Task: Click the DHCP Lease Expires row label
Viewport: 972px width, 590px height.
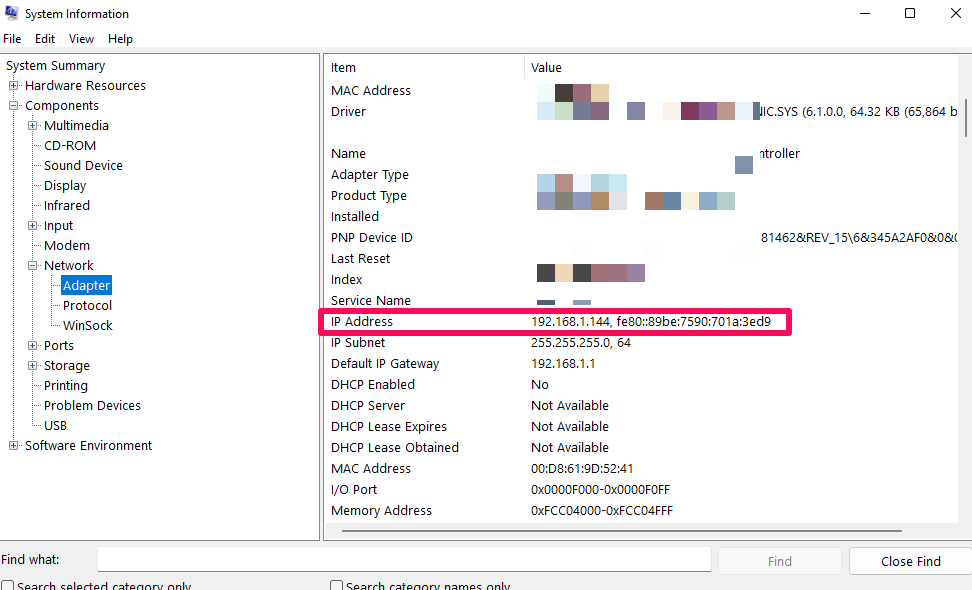Action: [389, 427]
